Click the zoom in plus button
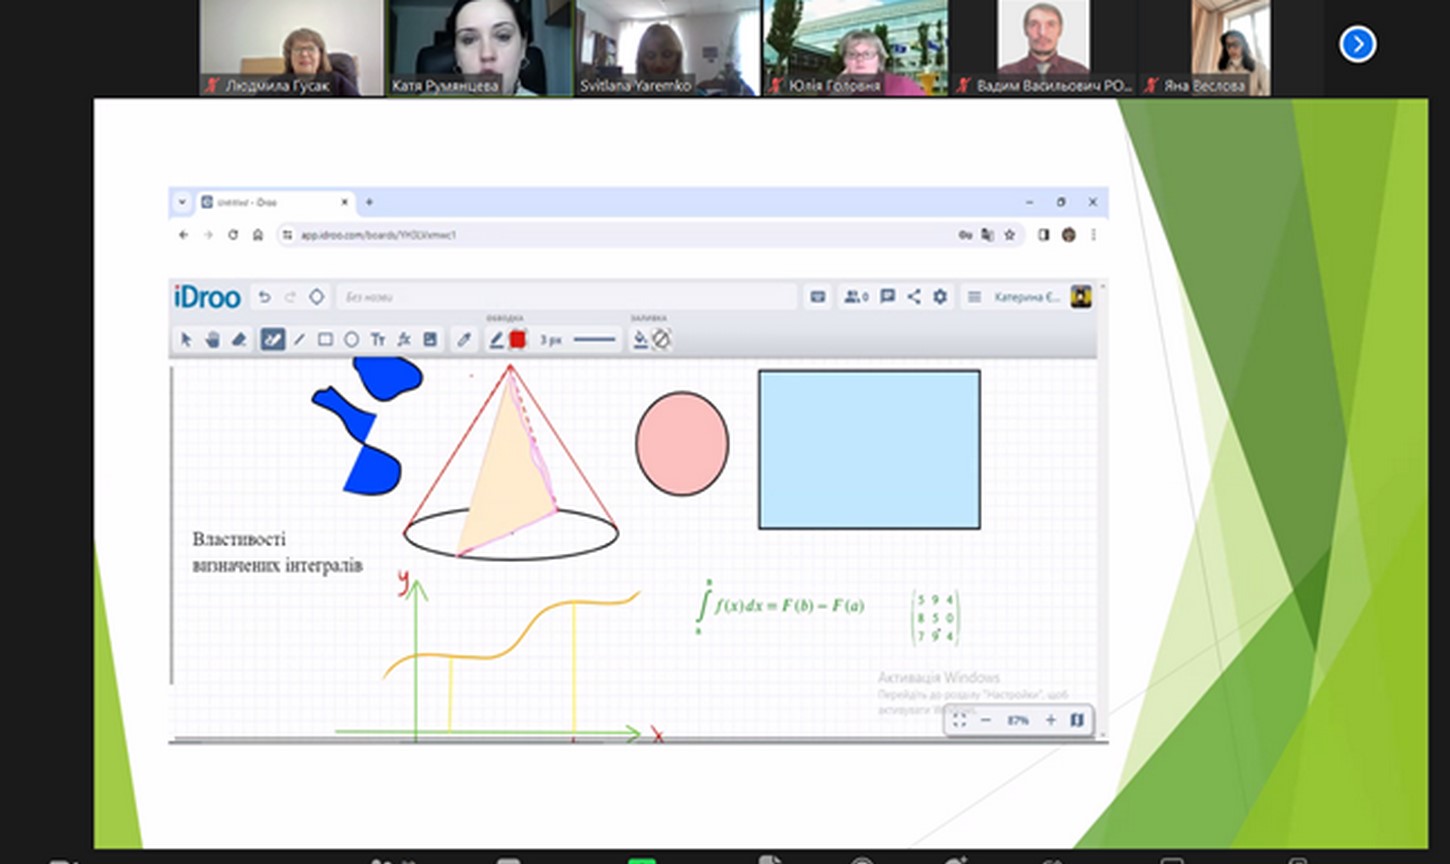 (1050, 720)
